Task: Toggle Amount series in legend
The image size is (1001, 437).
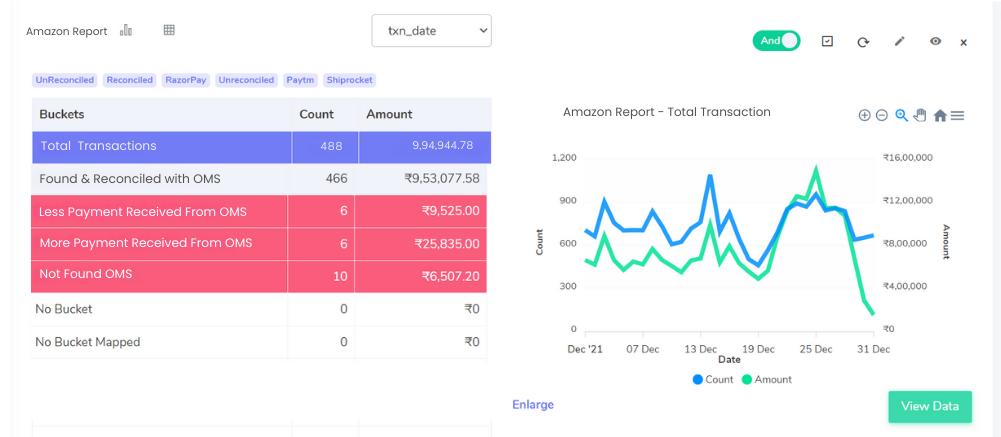Action: point(766,380)
